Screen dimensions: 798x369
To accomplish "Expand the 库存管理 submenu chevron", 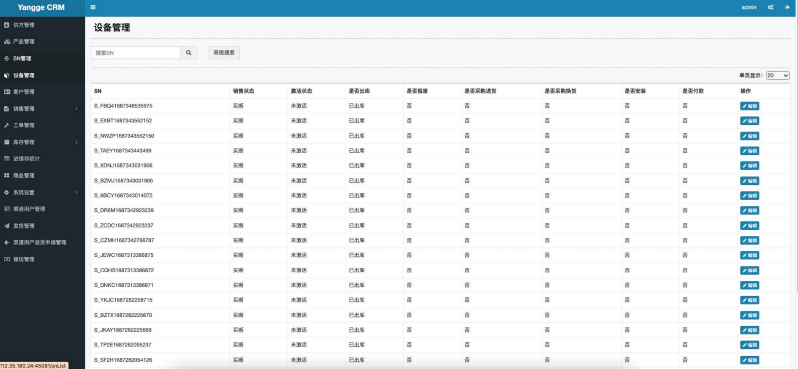I will tap(77, 142).
